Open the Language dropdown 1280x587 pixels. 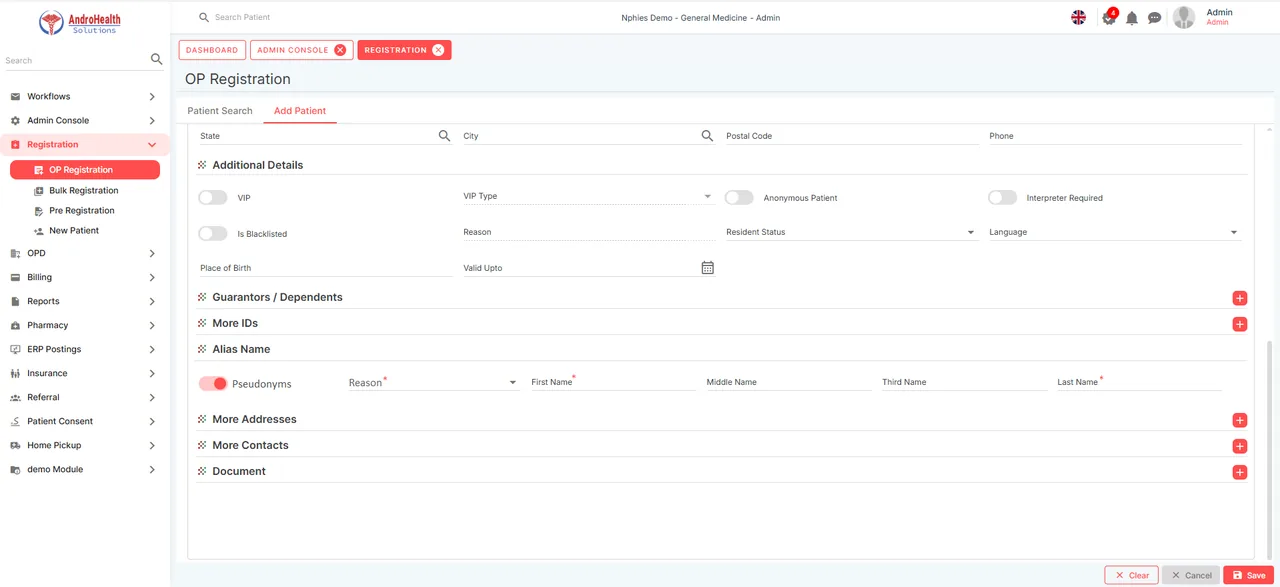point(1114,233)
